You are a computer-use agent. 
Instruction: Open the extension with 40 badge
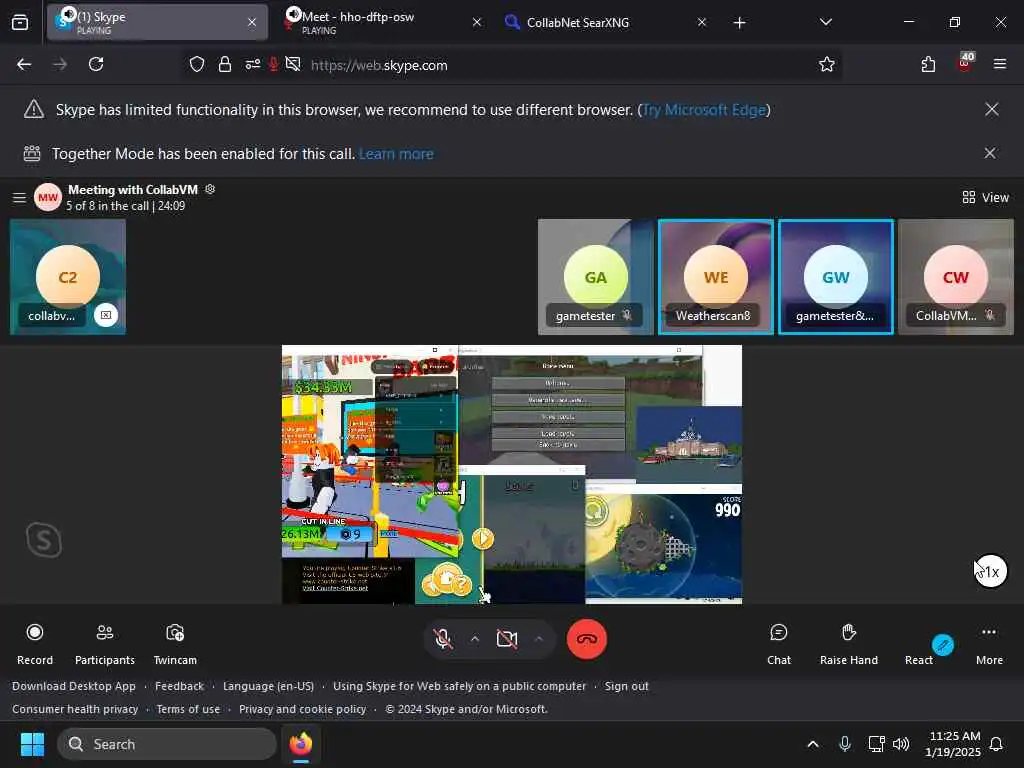[x=965, y=63]
